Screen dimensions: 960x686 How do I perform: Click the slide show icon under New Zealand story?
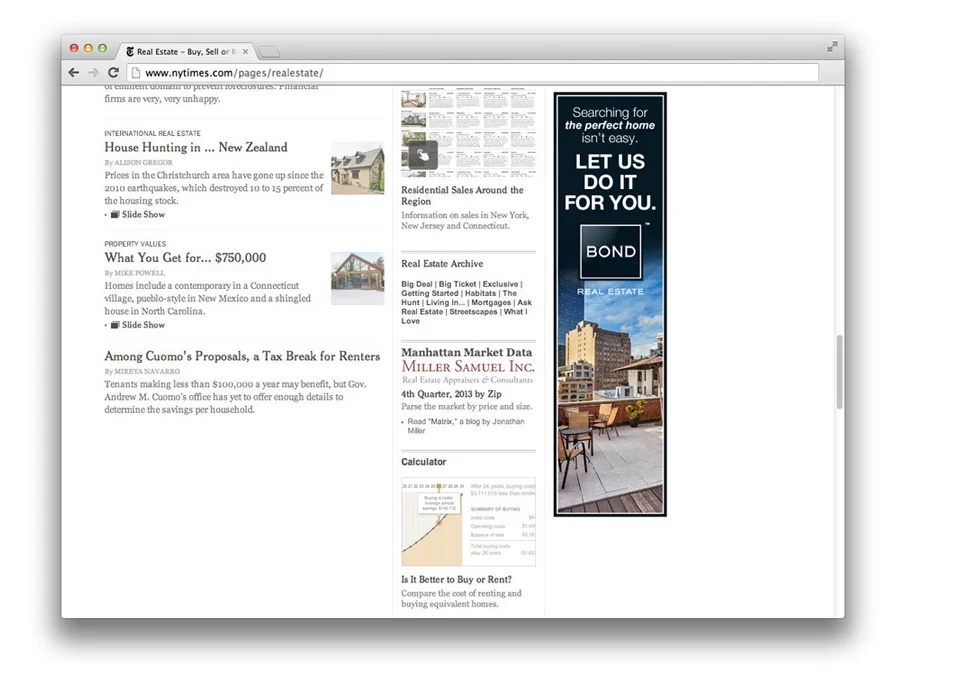pyautogui.click(x=114, y=214)
